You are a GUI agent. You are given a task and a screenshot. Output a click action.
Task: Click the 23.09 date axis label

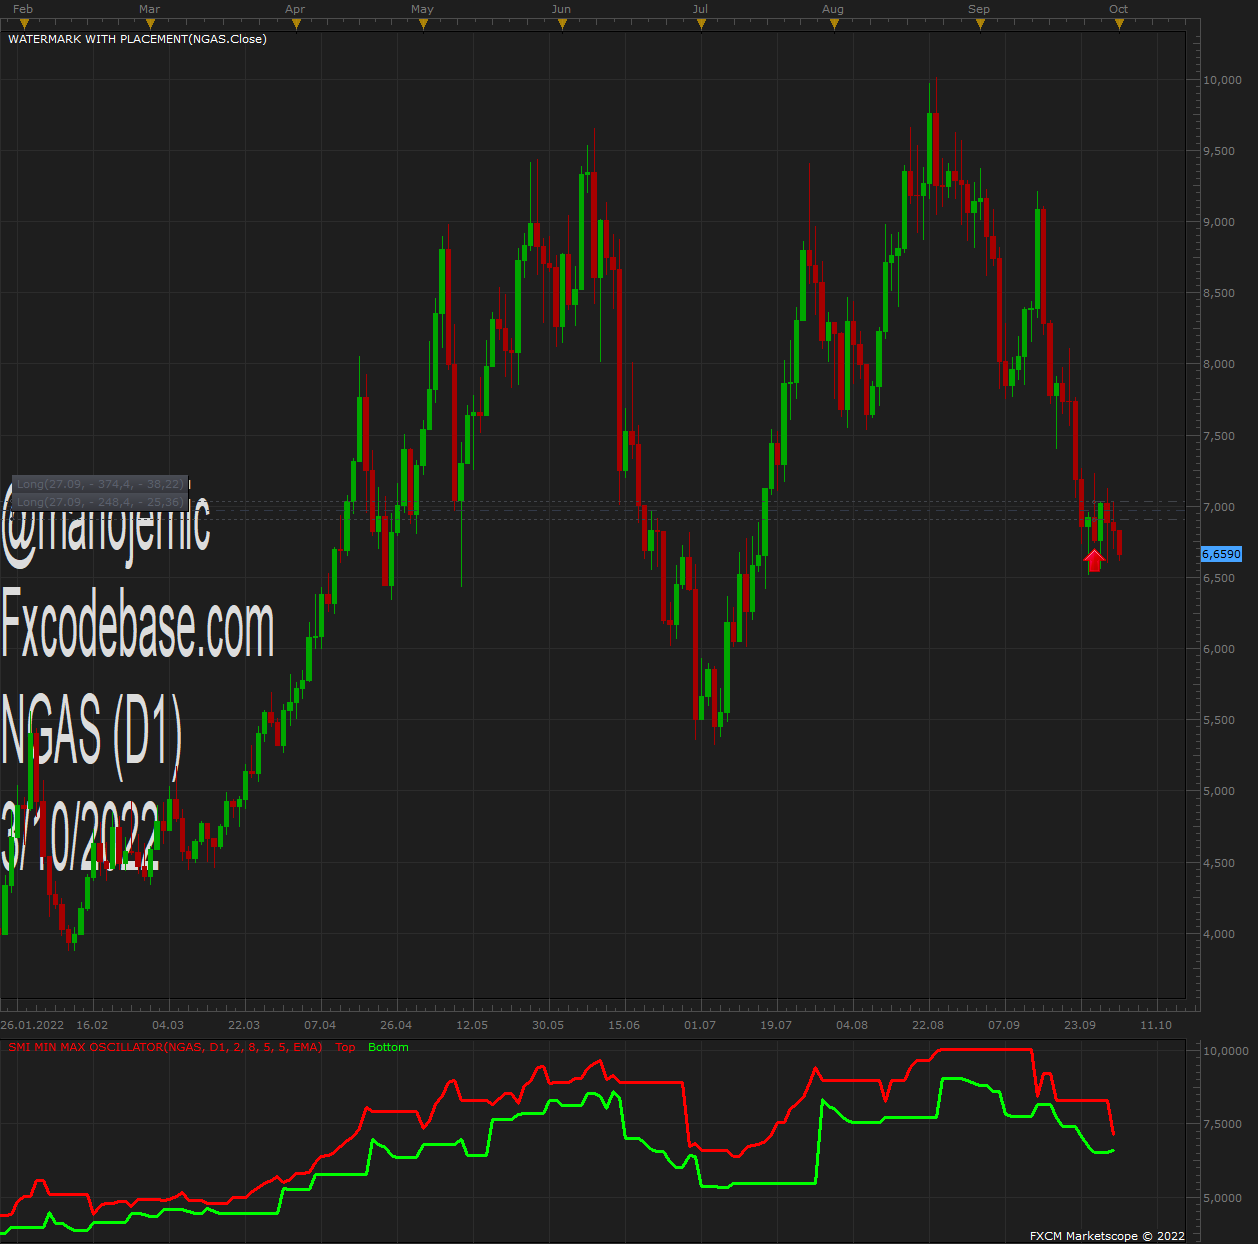click(x=1080, y=1025)
